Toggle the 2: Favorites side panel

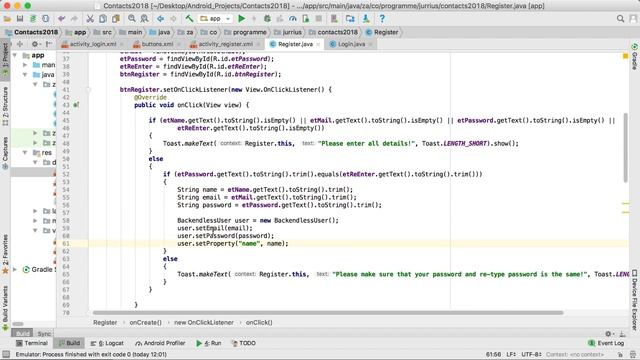5,254
